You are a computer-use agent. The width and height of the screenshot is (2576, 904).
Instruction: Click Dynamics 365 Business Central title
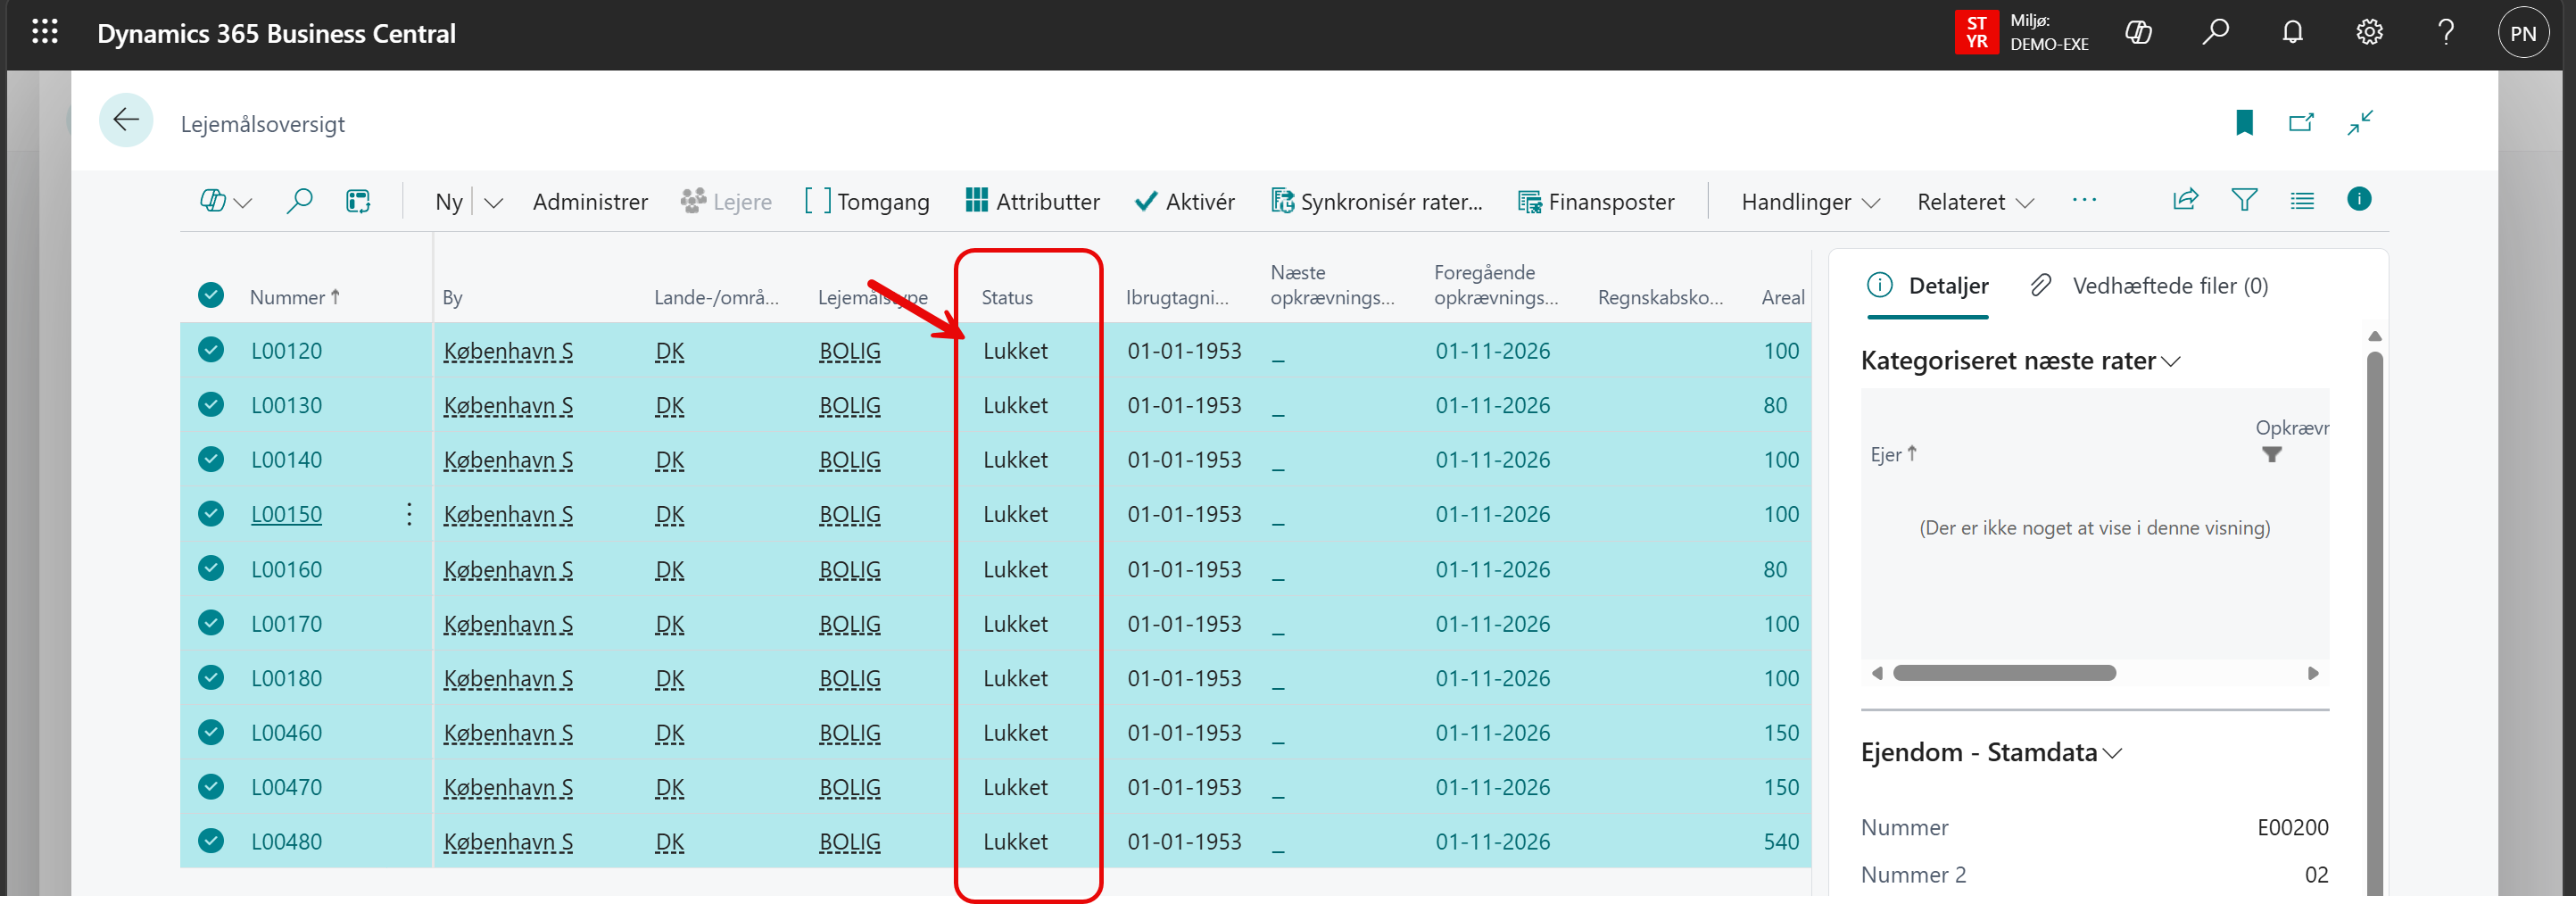coord(276,33)
